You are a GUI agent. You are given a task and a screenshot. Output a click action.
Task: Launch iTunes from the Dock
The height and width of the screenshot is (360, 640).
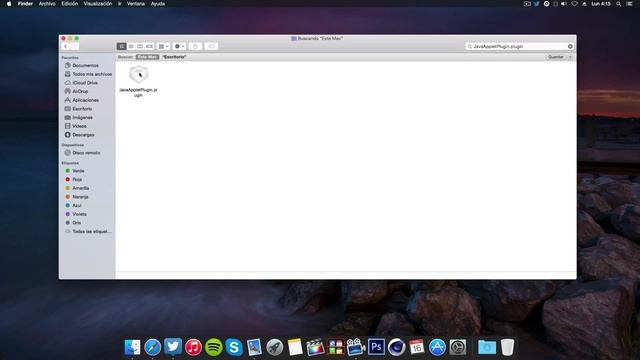(x=193, y=347)
